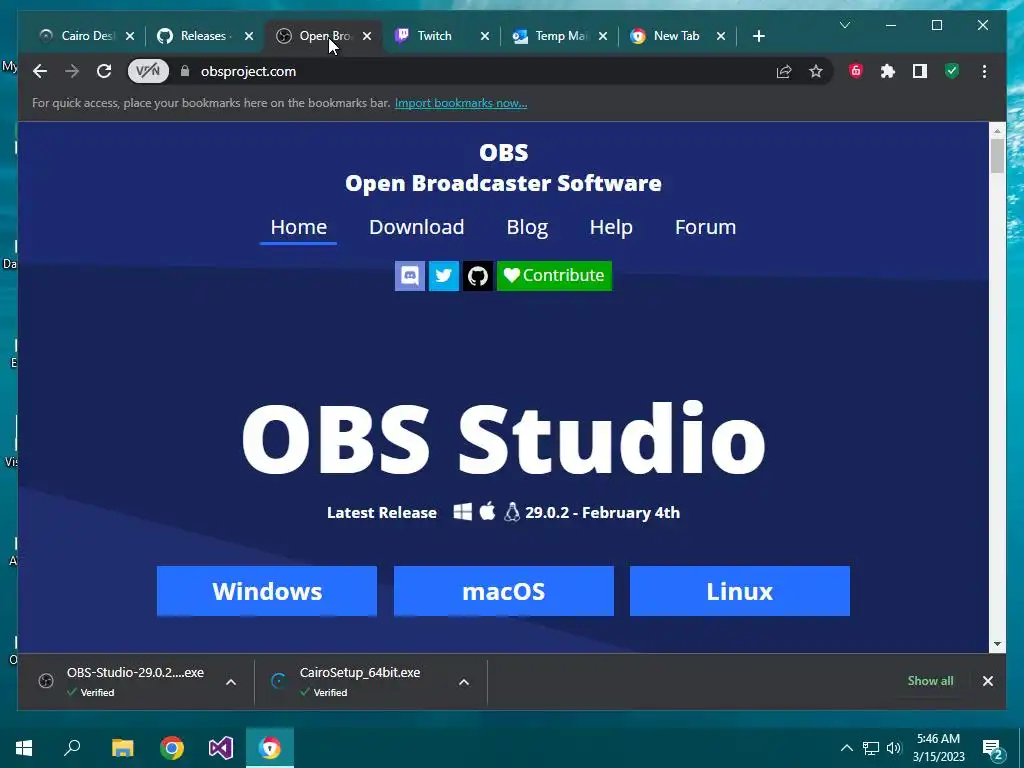
Task: Click the Linux download button
Action: coord(740,591)
